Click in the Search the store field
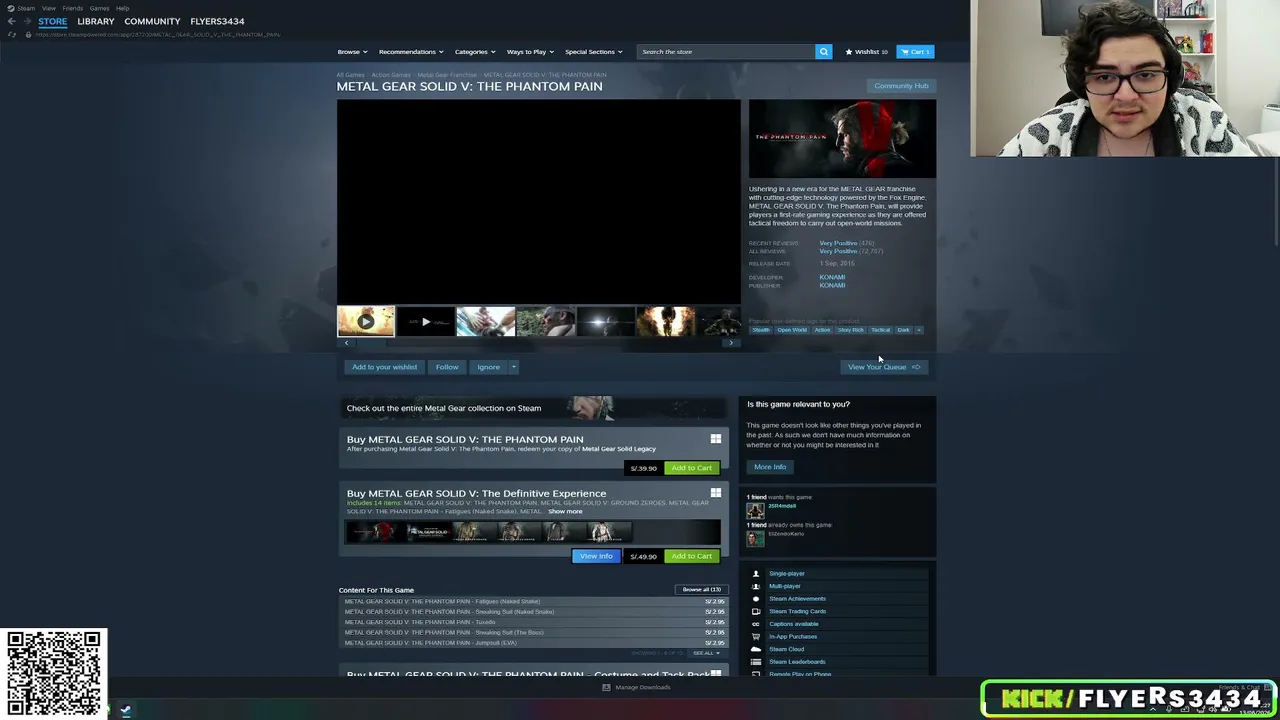1280x720 pixels. click(726, 52)
